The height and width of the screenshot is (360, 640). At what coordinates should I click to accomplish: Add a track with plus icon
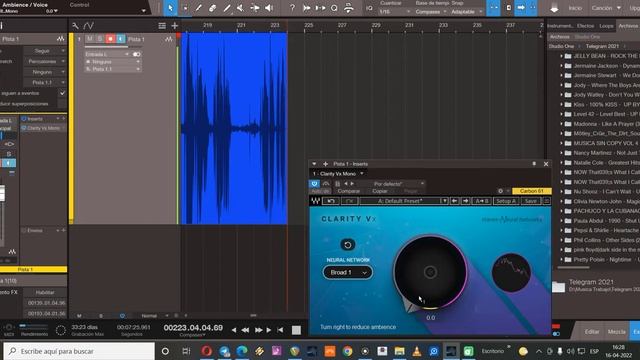pos(175,26)
